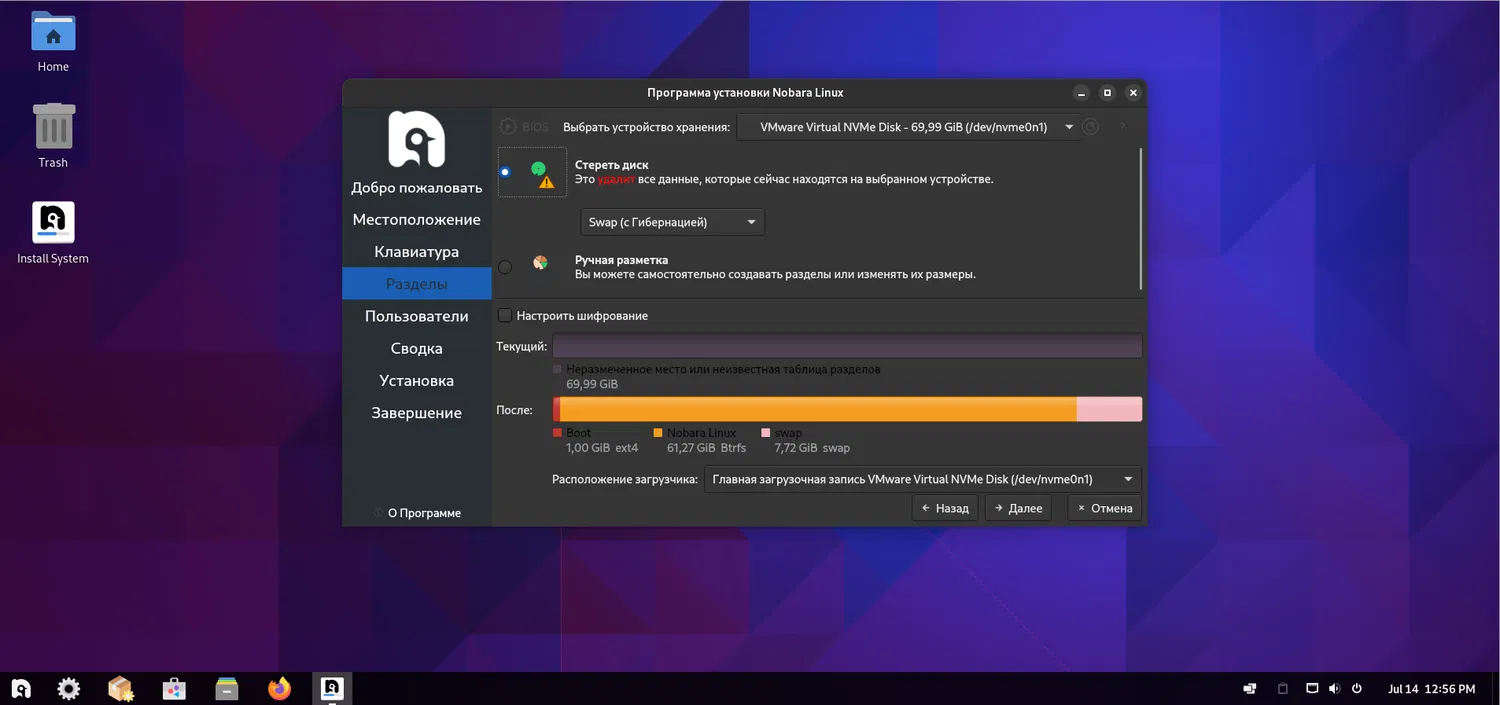The image size is (1500, 705).
Task: Click the red Boot segment in After bar
Action: point(556,409)
